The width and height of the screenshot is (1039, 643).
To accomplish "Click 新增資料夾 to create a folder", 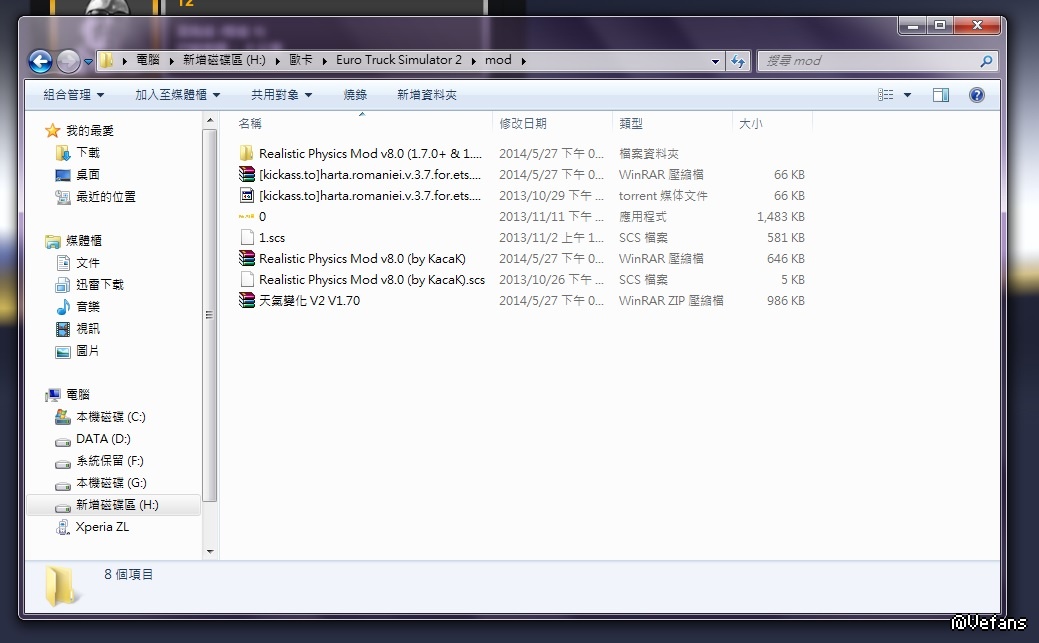I will point(426,95).
